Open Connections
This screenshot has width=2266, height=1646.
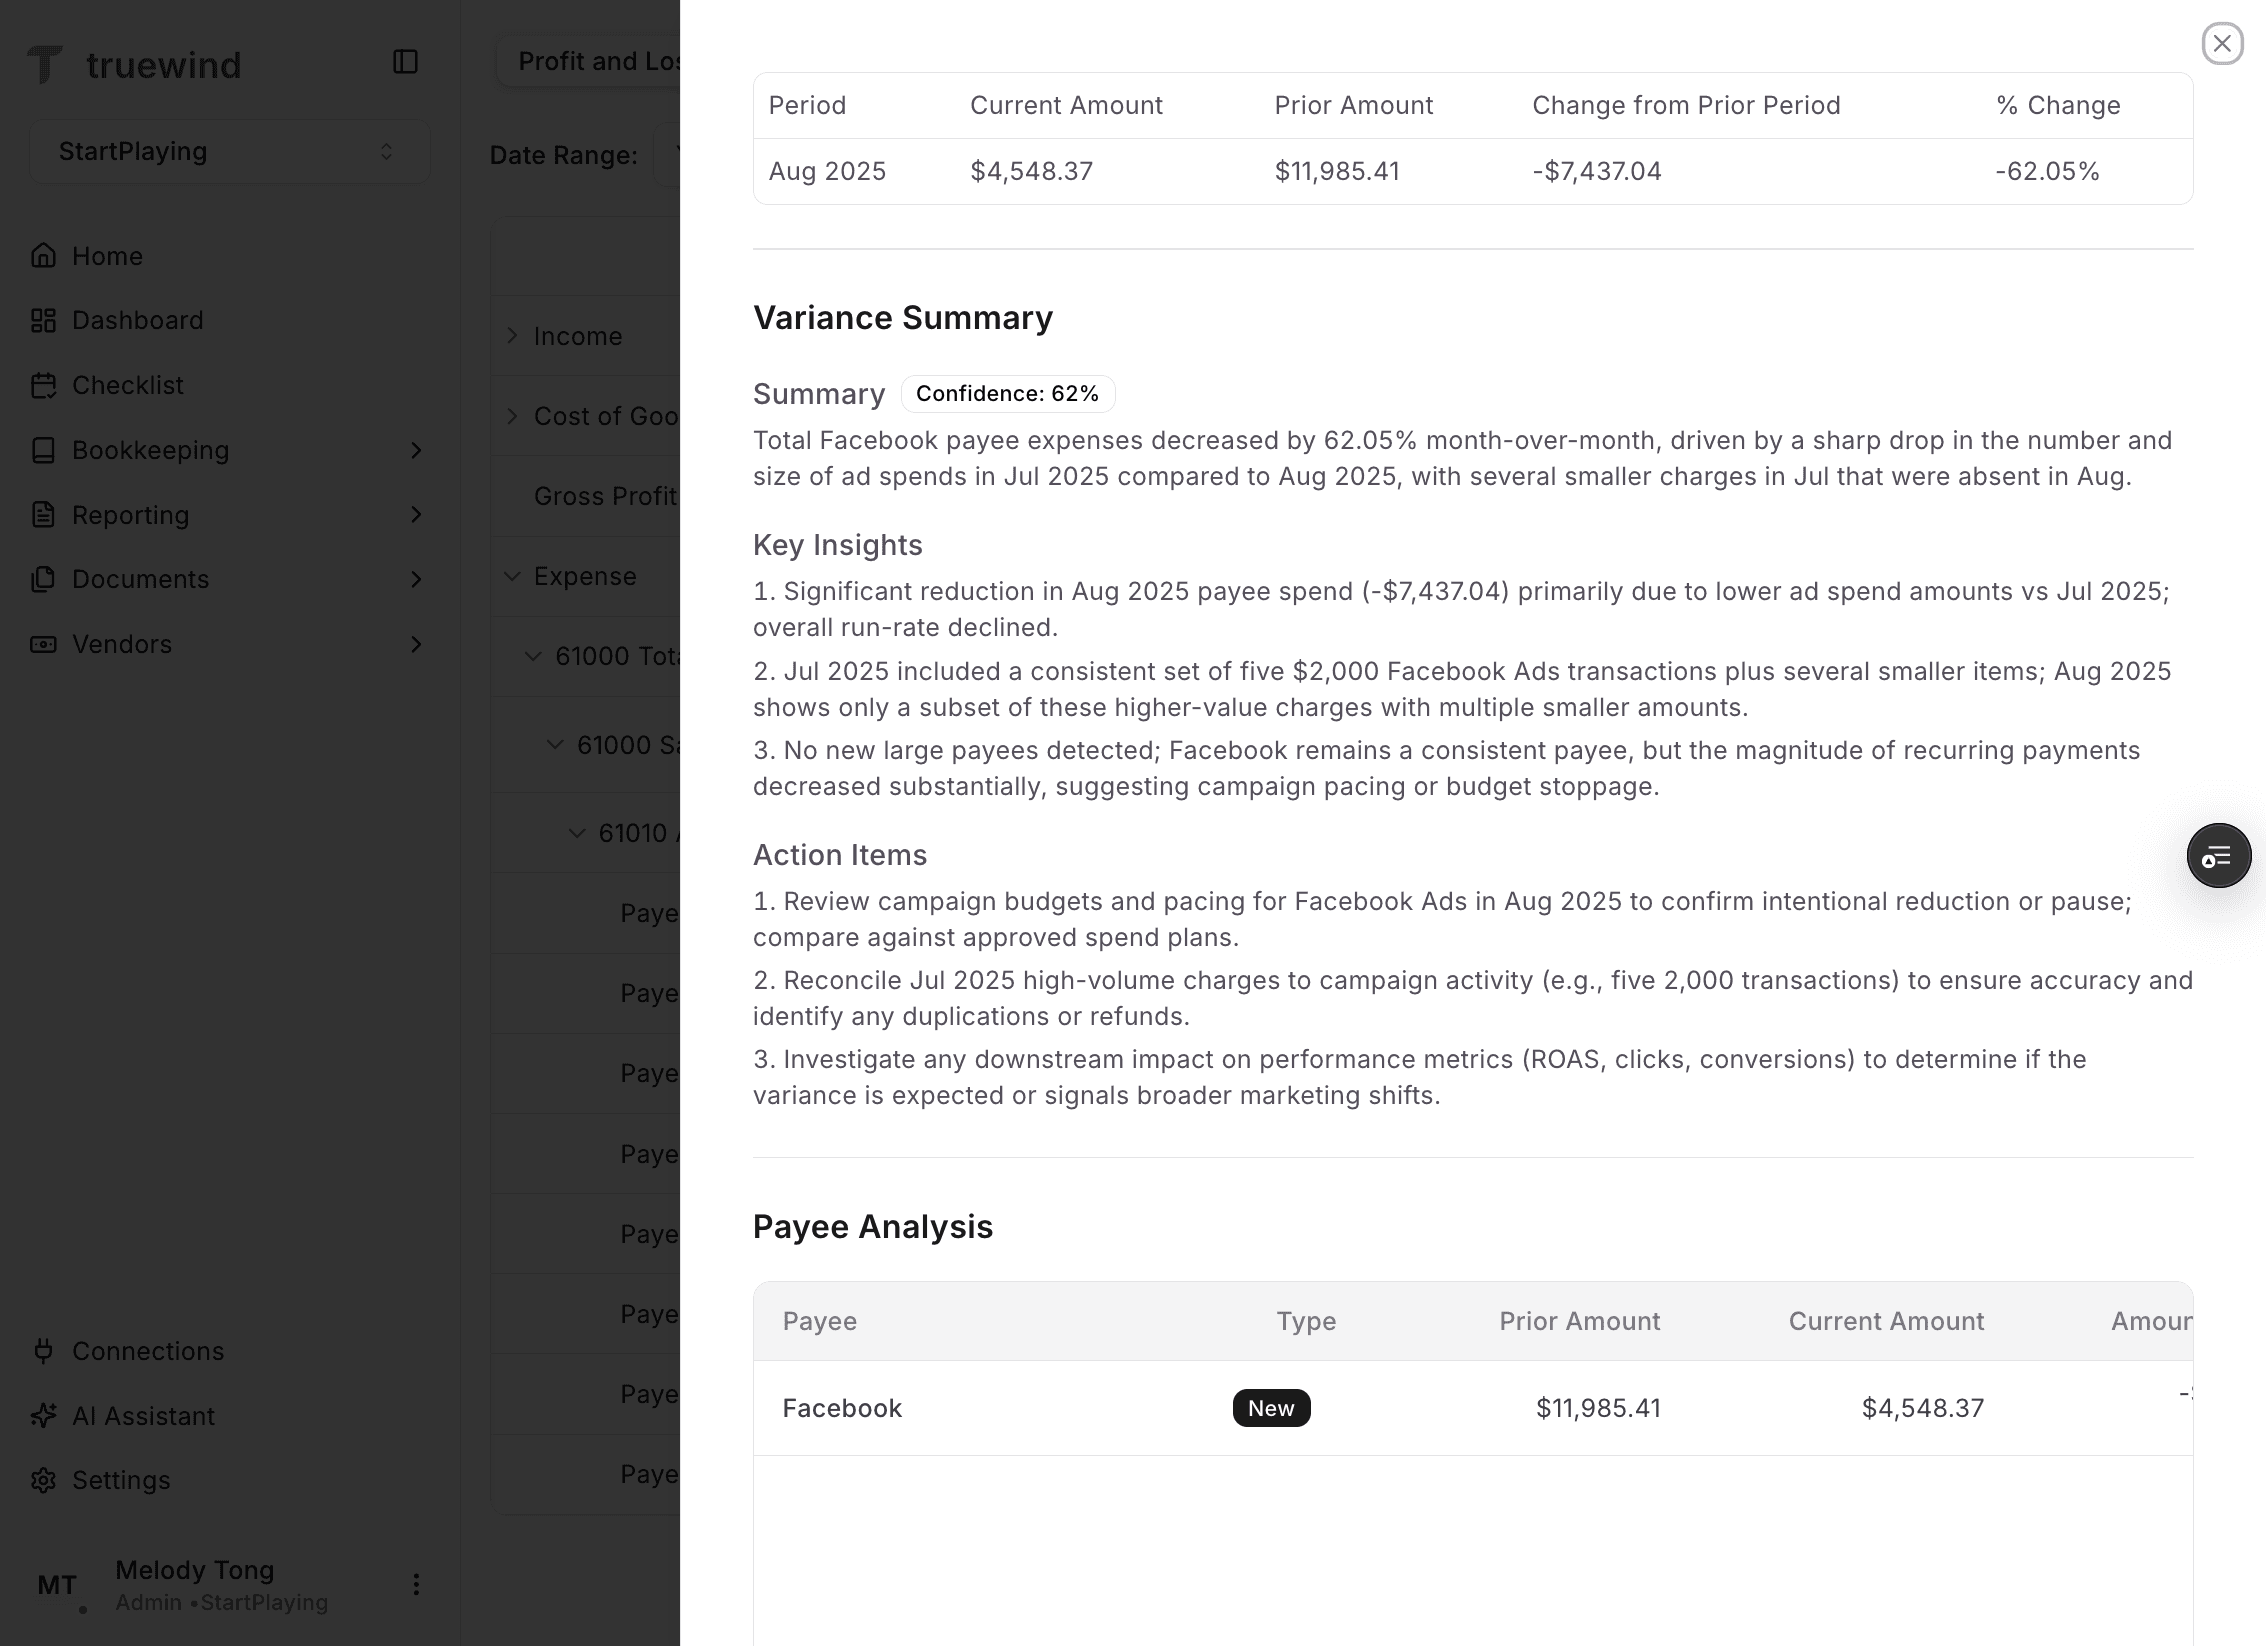click(147, 1351)
